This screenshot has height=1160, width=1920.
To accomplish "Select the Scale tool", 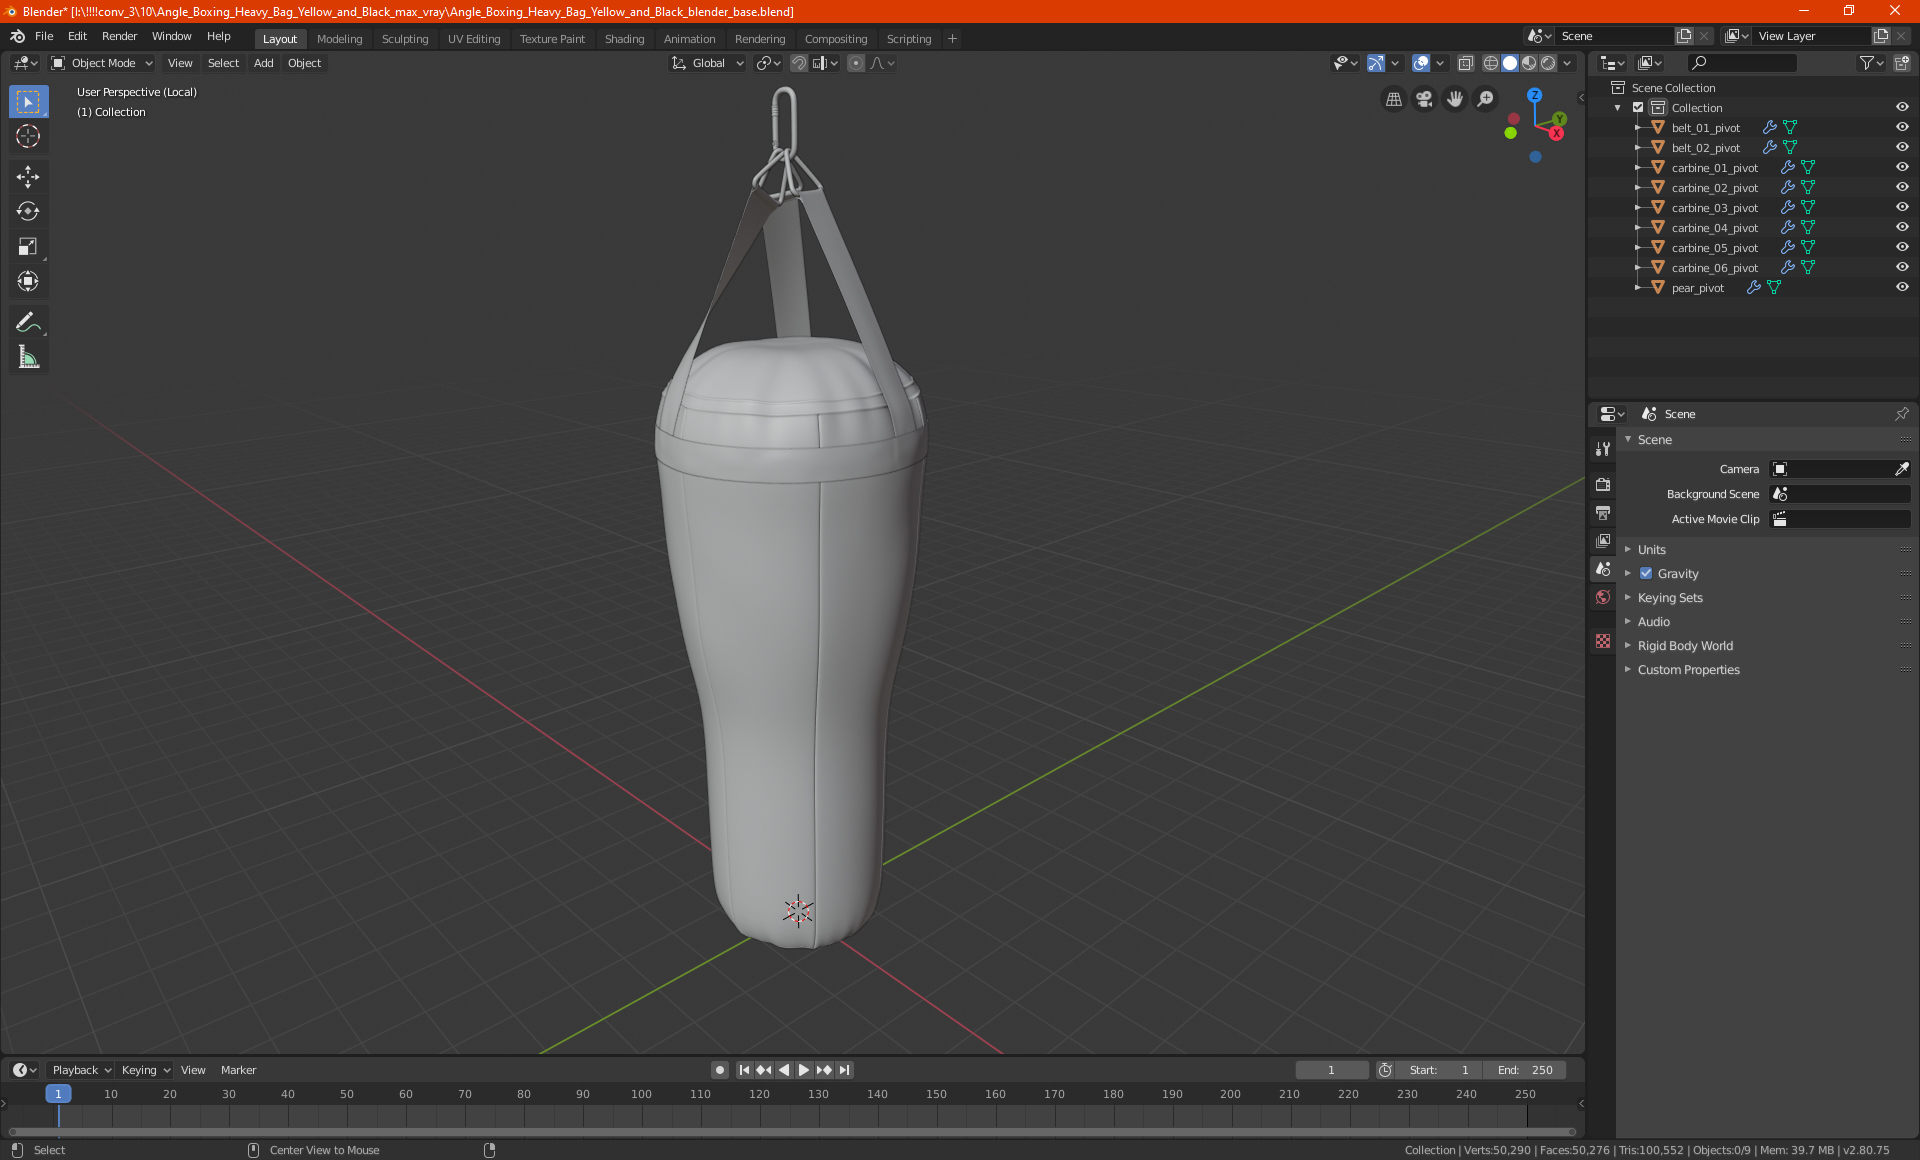I will coord(28,247).
